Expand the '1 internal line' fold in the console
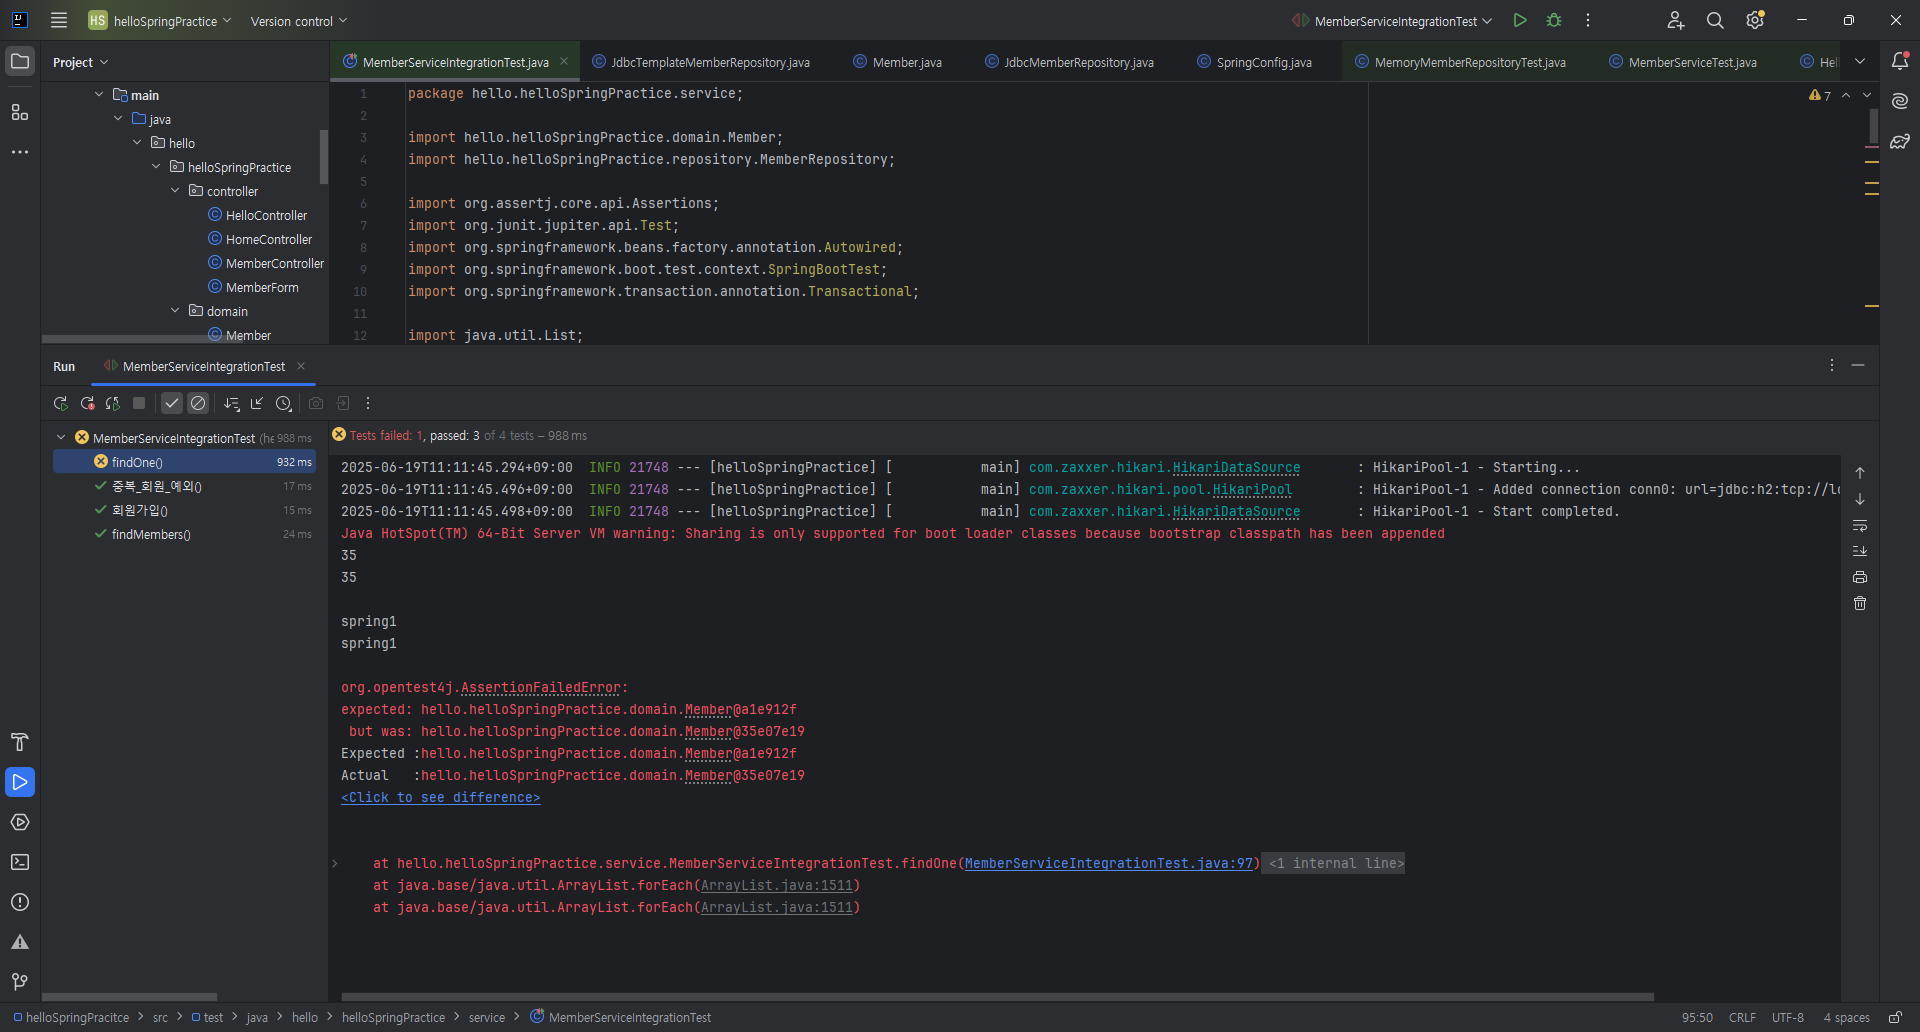1920x1032 pixels. 1333,863
